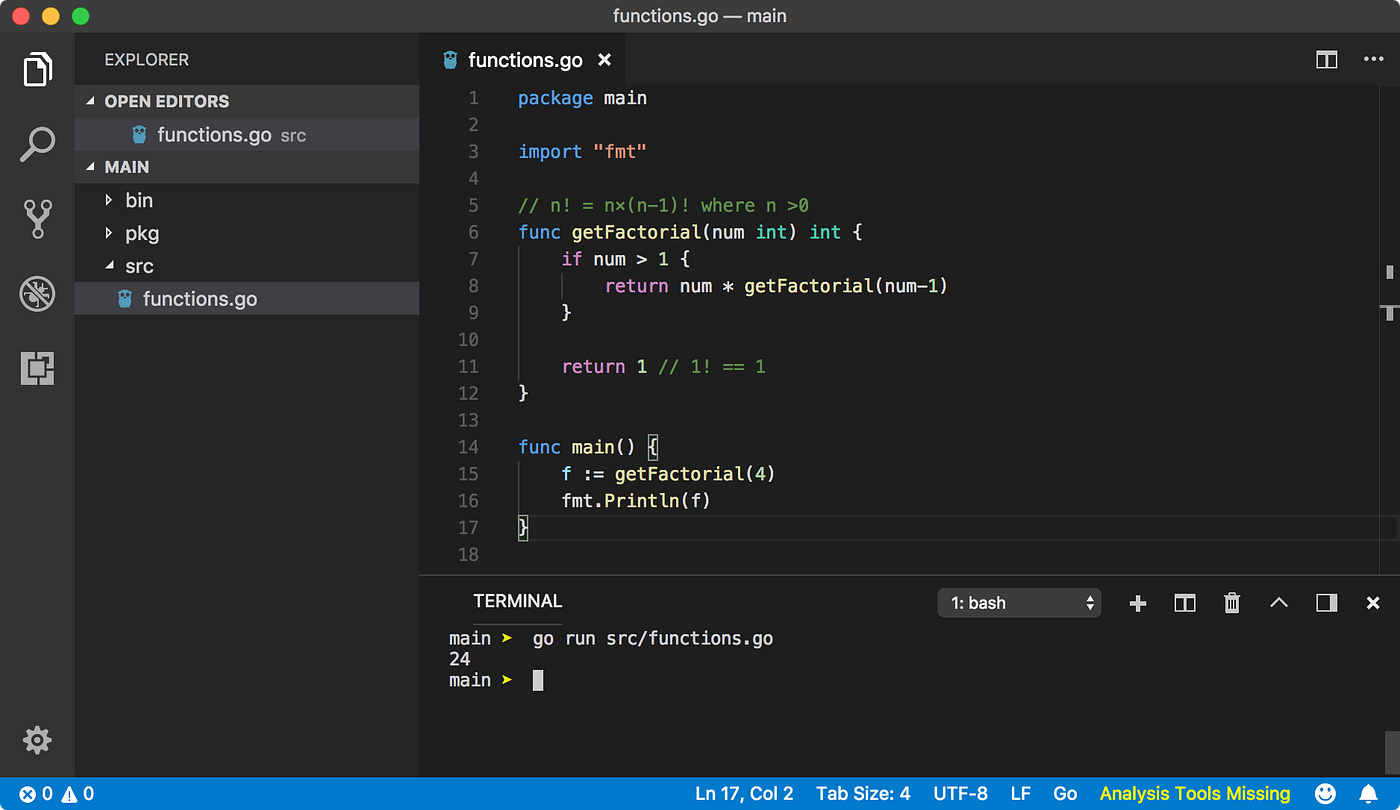This screenshot has height=810, width=1400.
Task: Open the Extensions icon in the activity bar
Action: coord(37,368)
